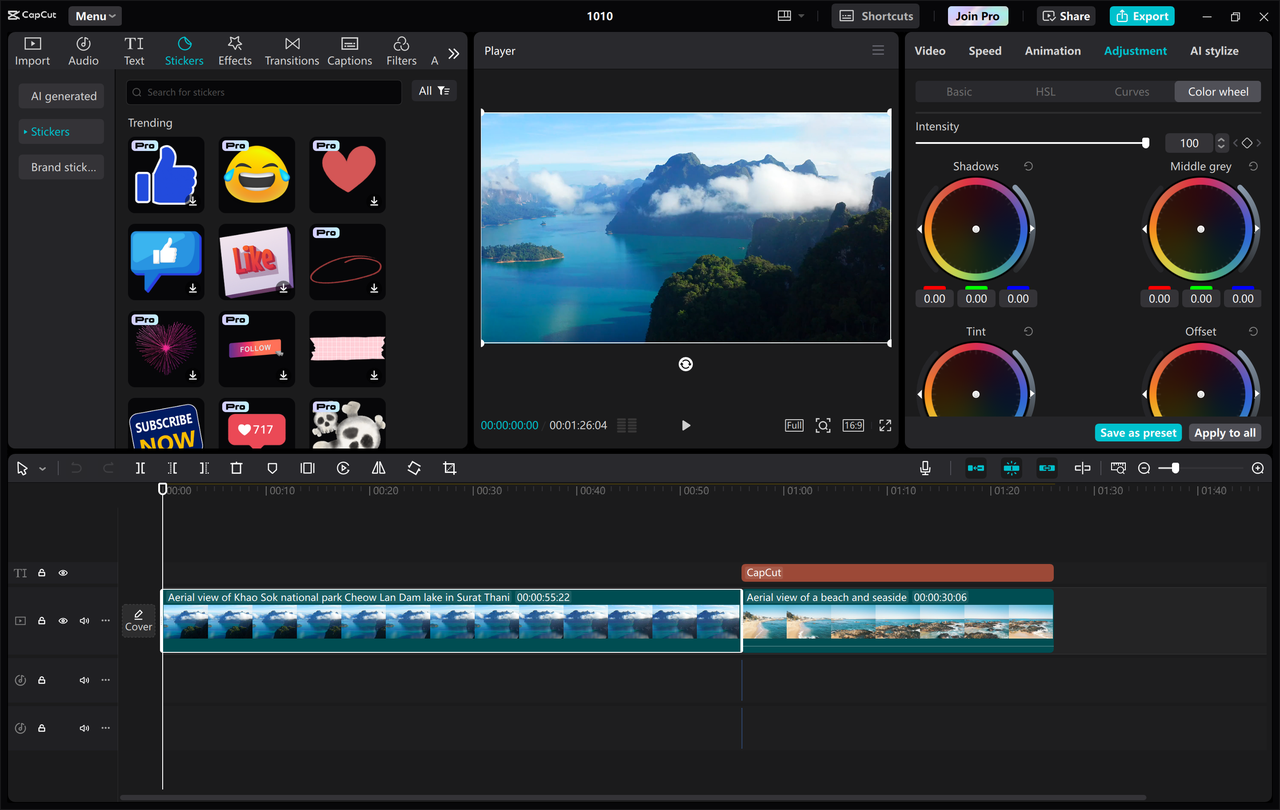This screenshot has height=810, width=1280.
Task: Select the HSL adjustment sub-tab
Action: click(1045, 91)
